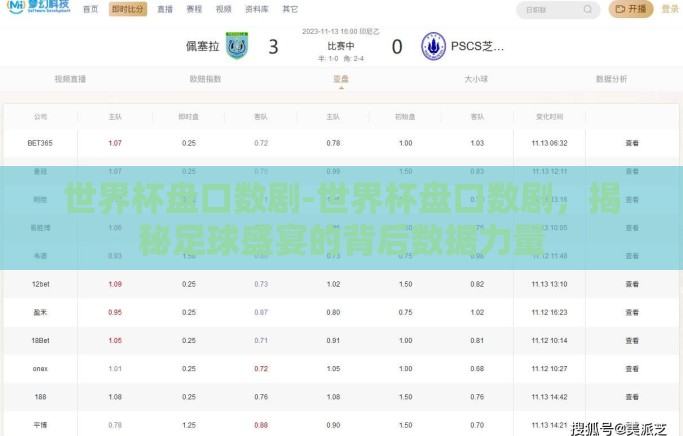This screenshot has width=683, height=436.
Task: Switch to the 大小球 tab
Action: coord(476,79)
